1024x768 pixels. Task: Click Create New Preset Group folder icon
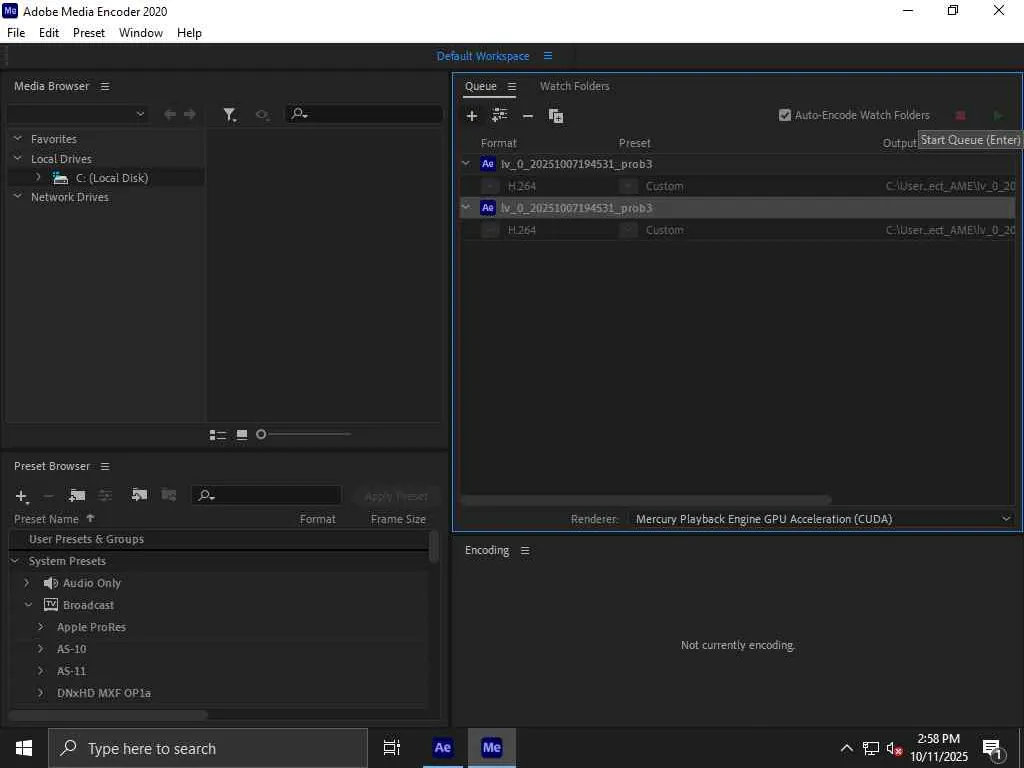point(77,496)
